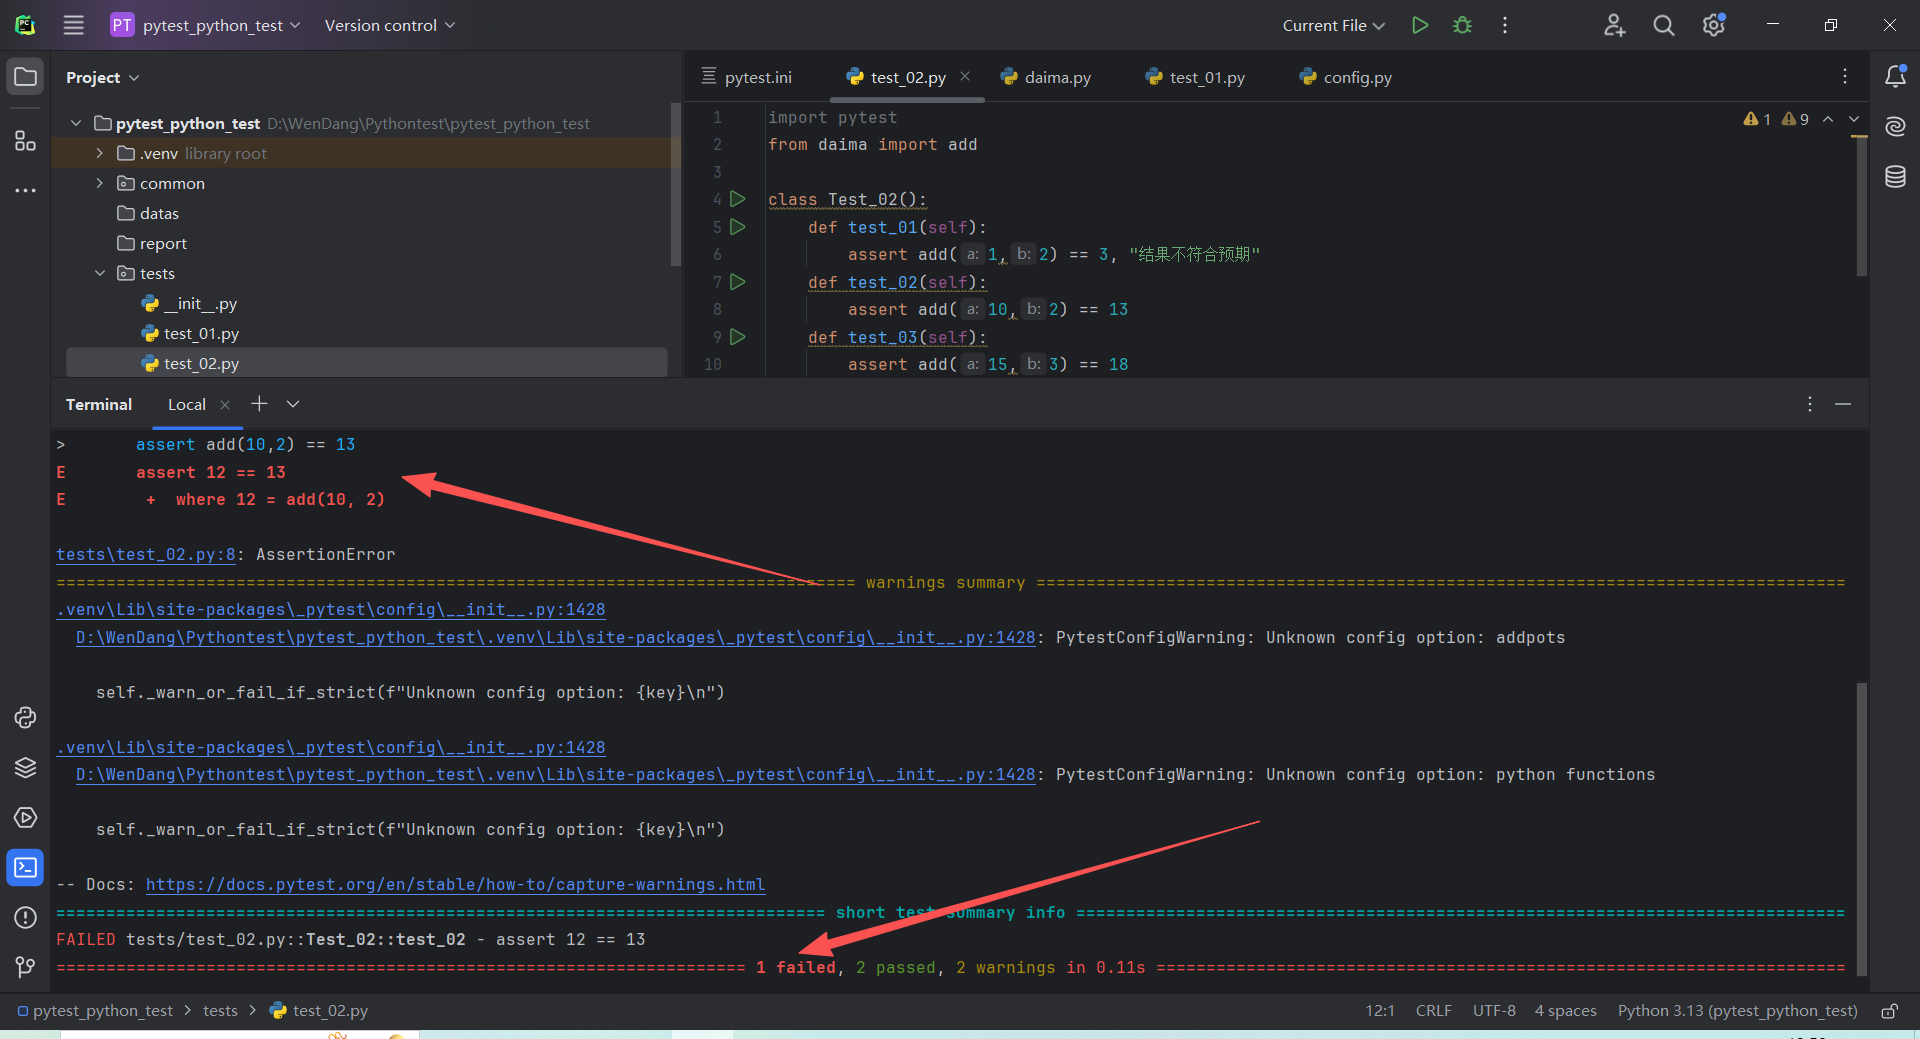Switch to config.py tab

tap(1345, 77)
